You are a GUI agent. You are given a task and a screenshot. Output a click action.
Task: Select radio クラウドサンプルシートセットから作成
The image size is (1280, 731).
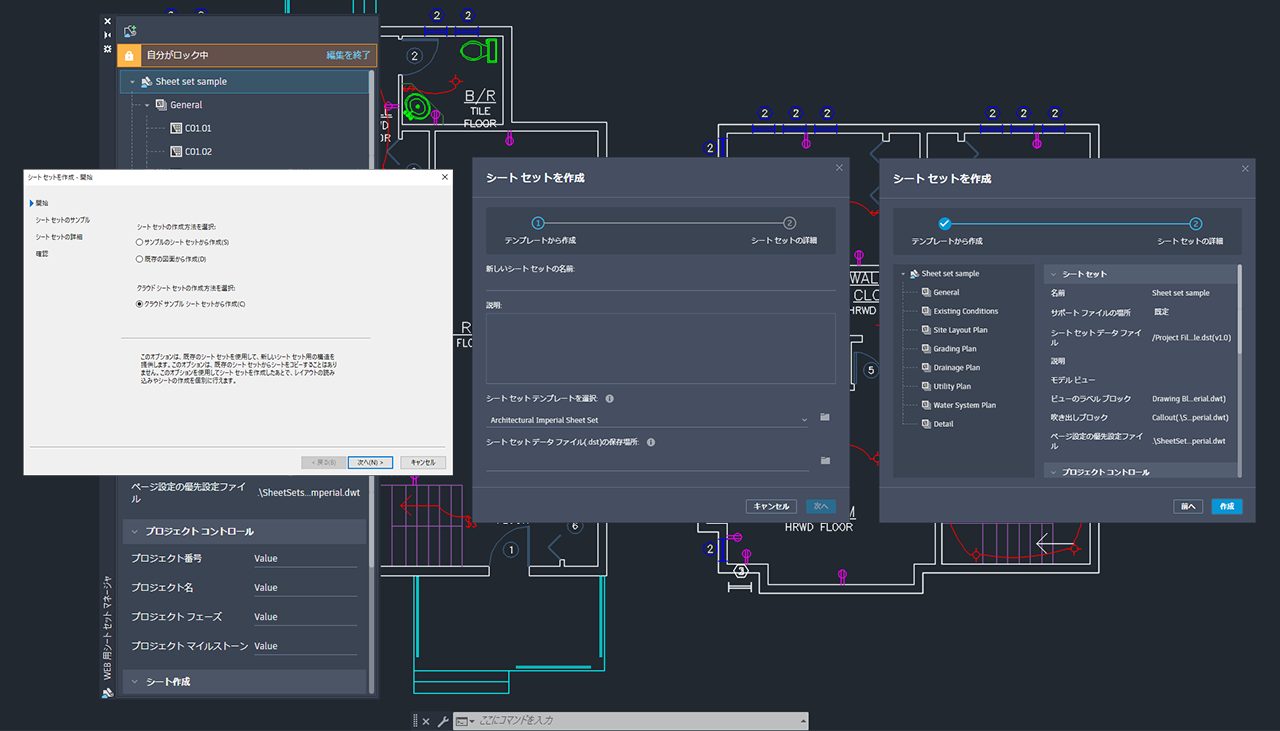140,304
